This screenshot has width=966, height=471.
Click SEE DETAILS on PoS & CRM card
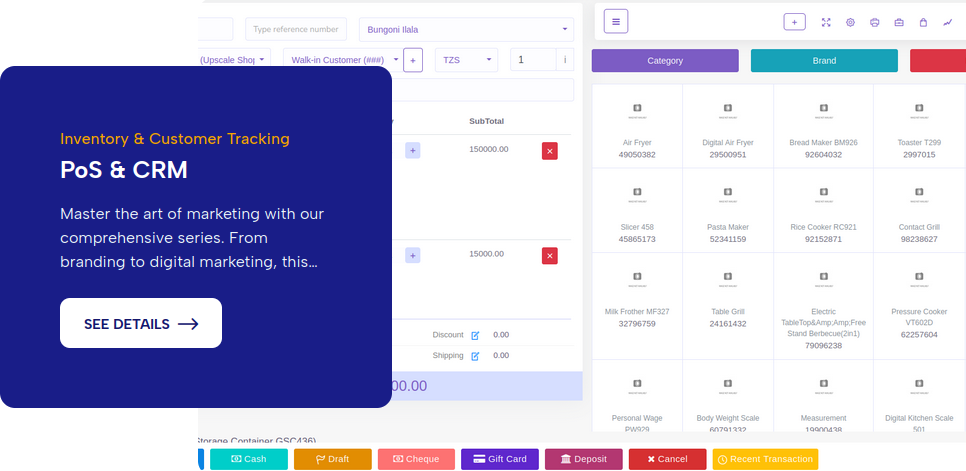click(x=141, y=323)
